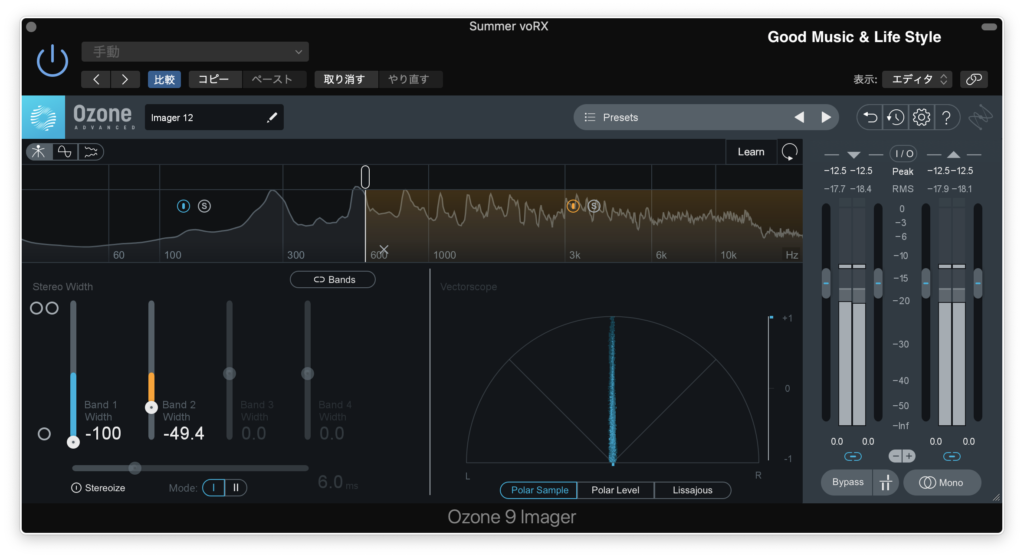Click the Band 4 Width slider
The image size is (1024, 558).
308,370
